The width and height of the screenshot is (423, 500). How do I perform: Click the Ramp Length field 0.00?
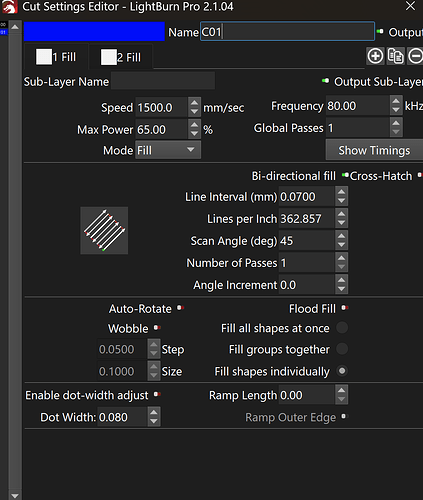coord(306,395)
